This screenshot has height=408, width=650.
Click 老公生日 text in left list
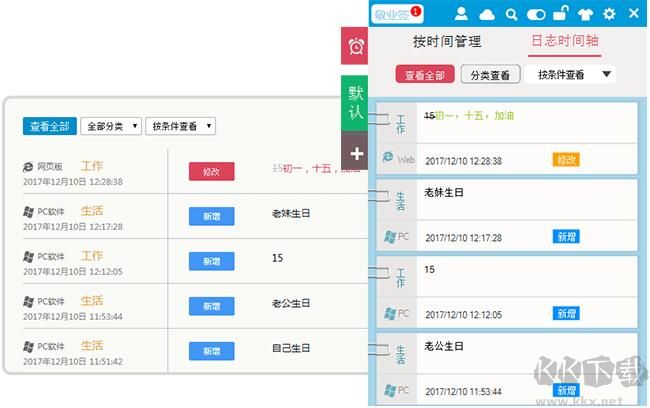click(291, 304)
